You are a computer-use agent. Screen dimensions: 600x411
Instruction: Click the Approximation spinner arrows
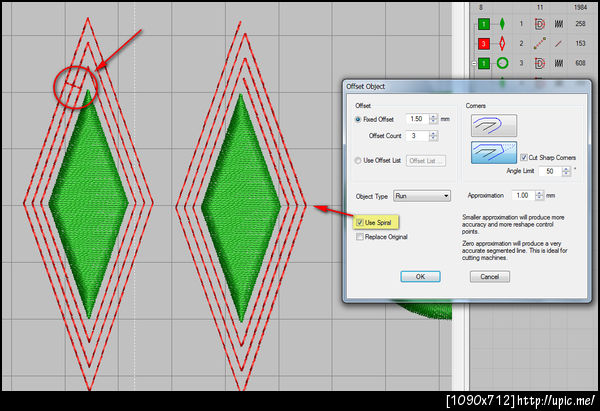click(x=539, y=196)
